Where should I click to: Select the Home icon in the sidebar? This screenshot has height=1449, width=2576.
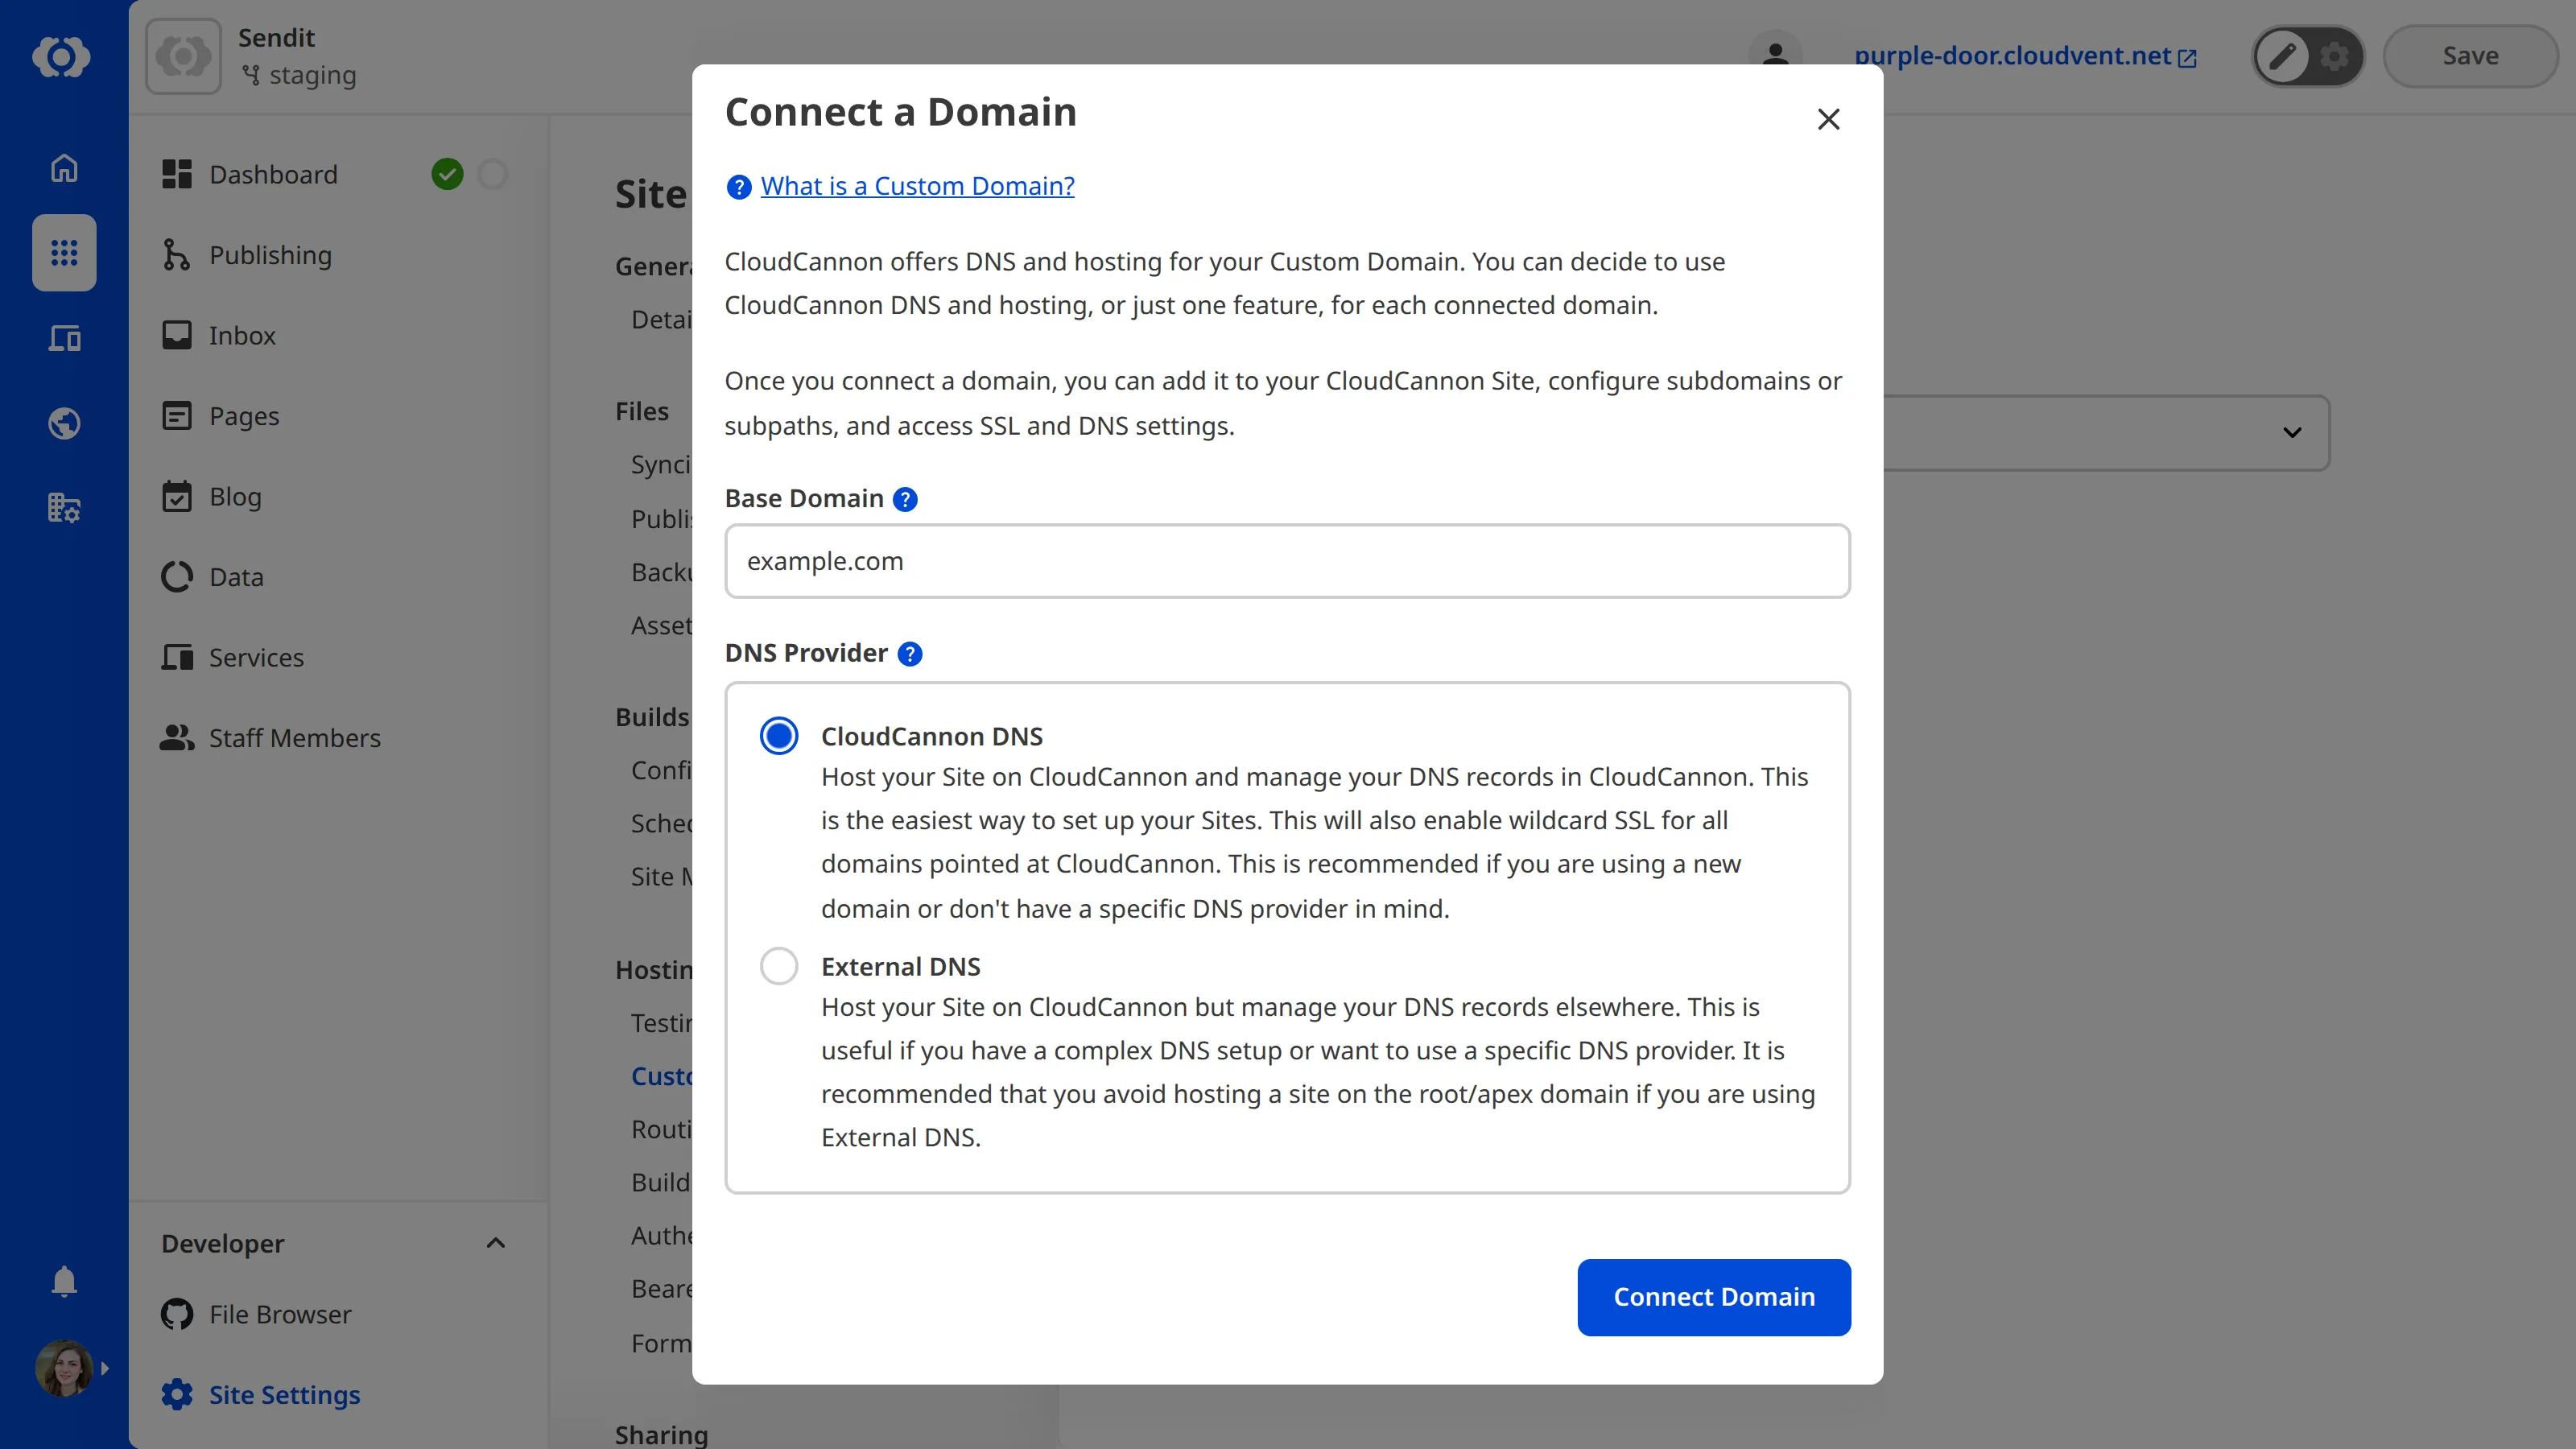63,168
